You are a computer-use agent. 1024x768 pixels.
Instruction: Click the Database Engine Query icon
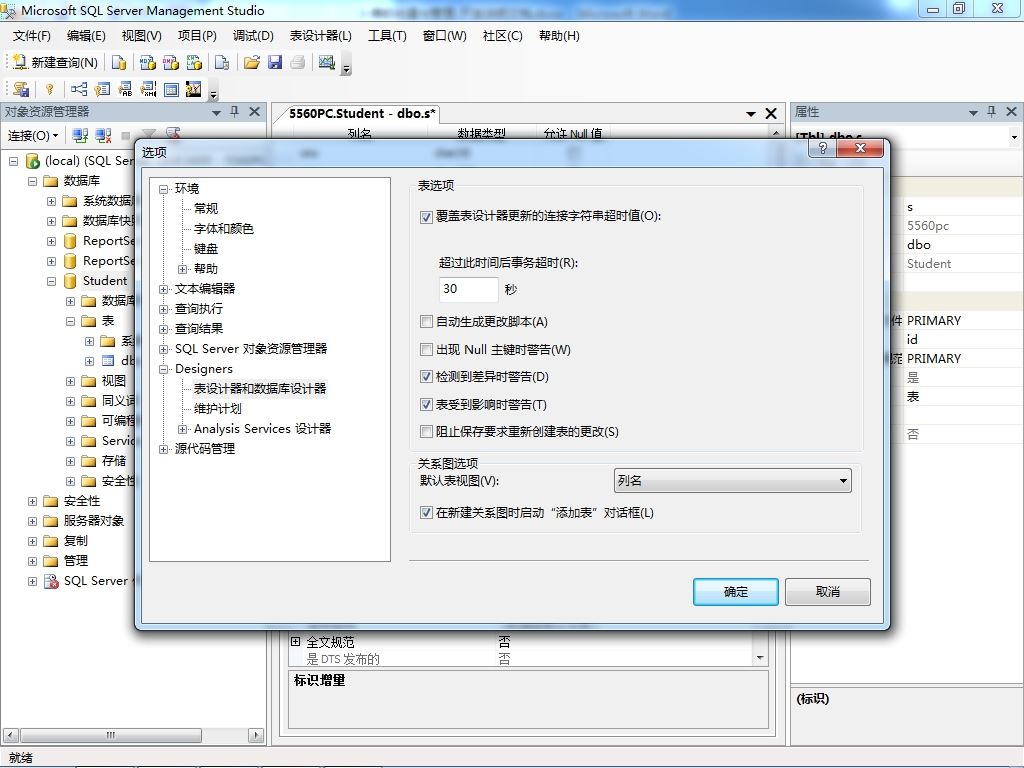(x=119, y=62)
